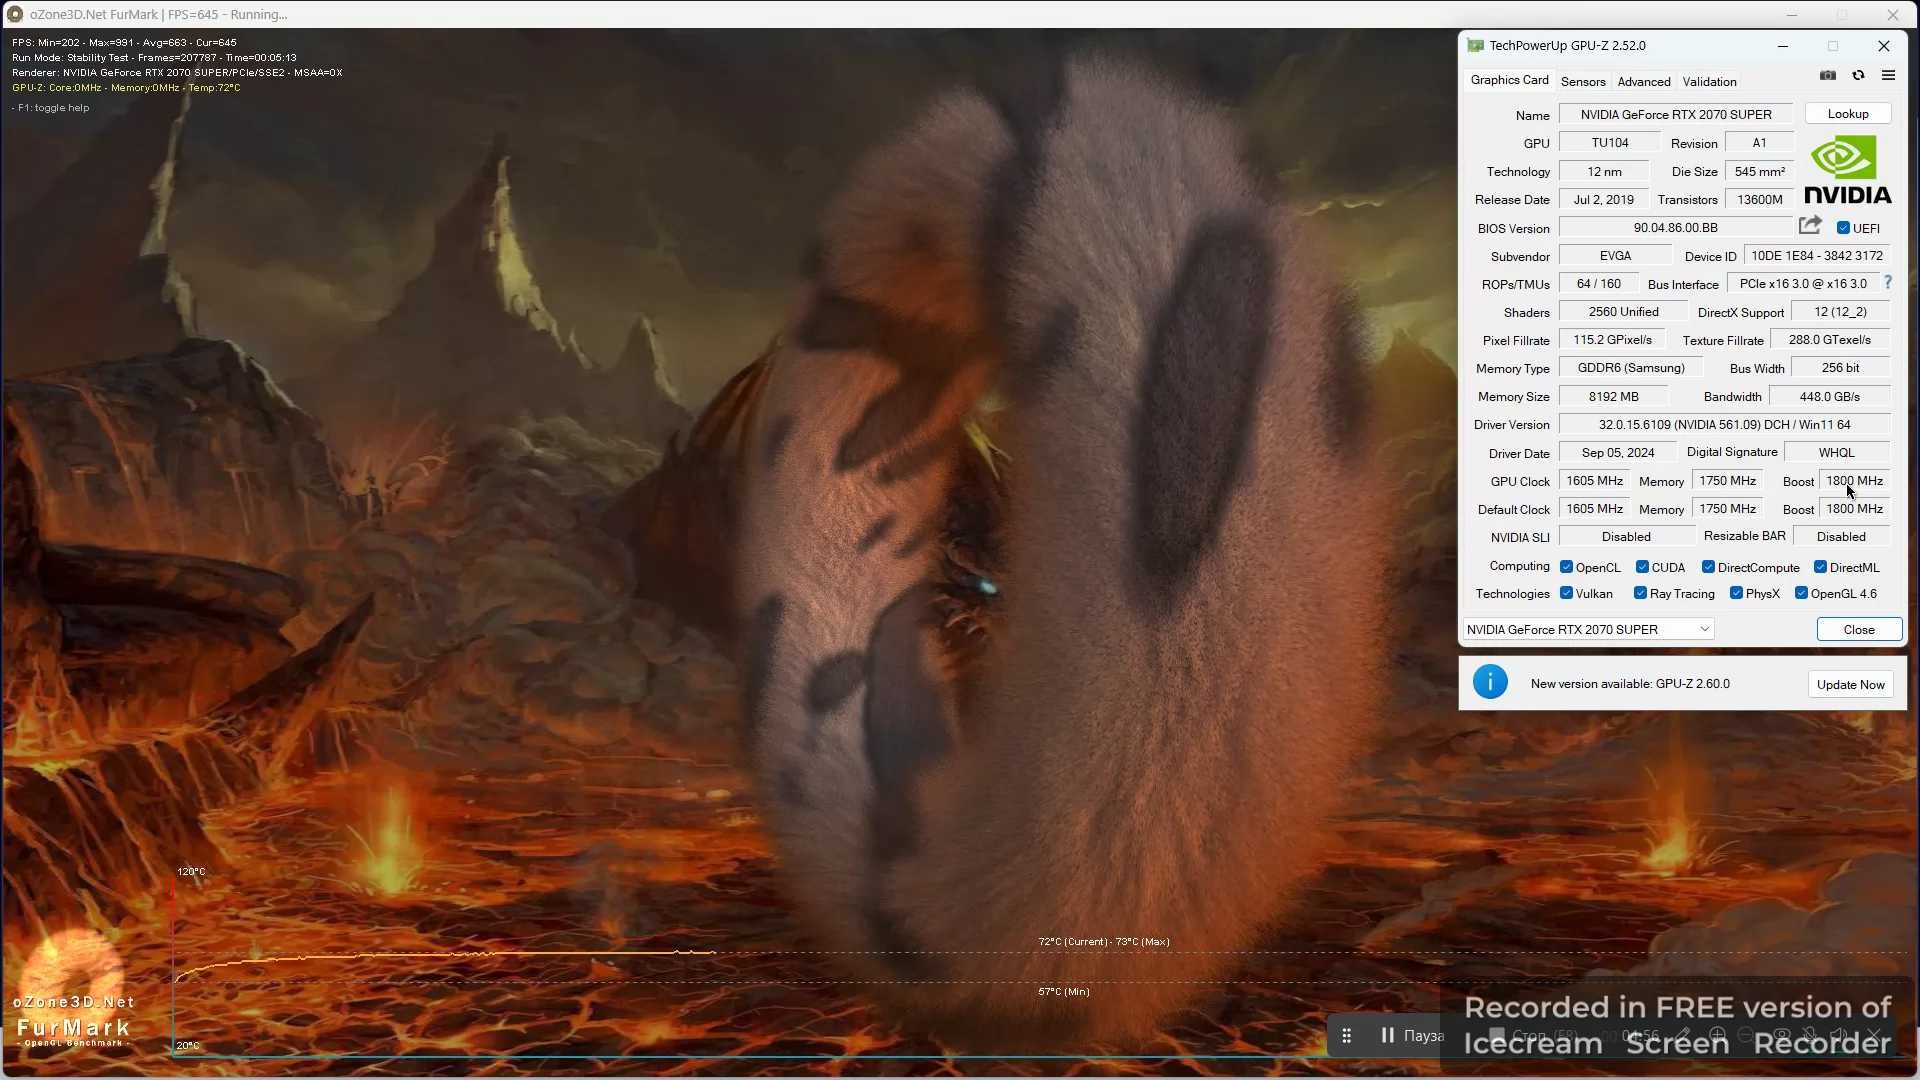Click the Shaders 2560 Unified value
The image size is (1920, 1080).
pyautogui.click(x=1623, y=312)
